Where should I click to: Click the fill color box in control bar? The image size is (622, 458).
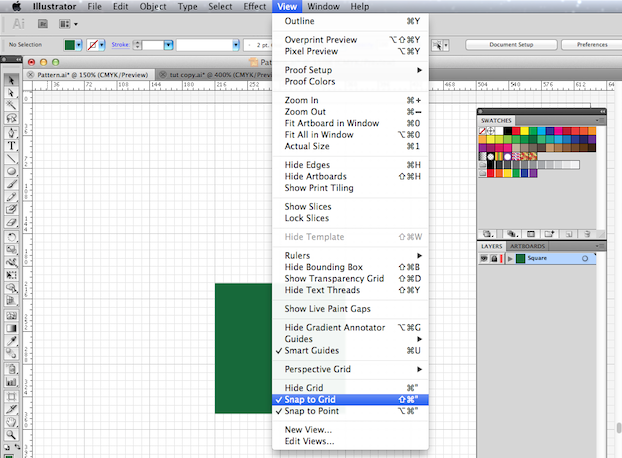pos(71,45)
